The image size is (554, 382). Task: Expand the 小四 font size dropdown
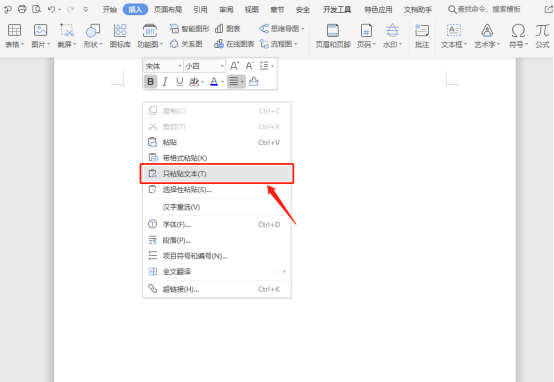pyautogui.click(x=222, y=66)
